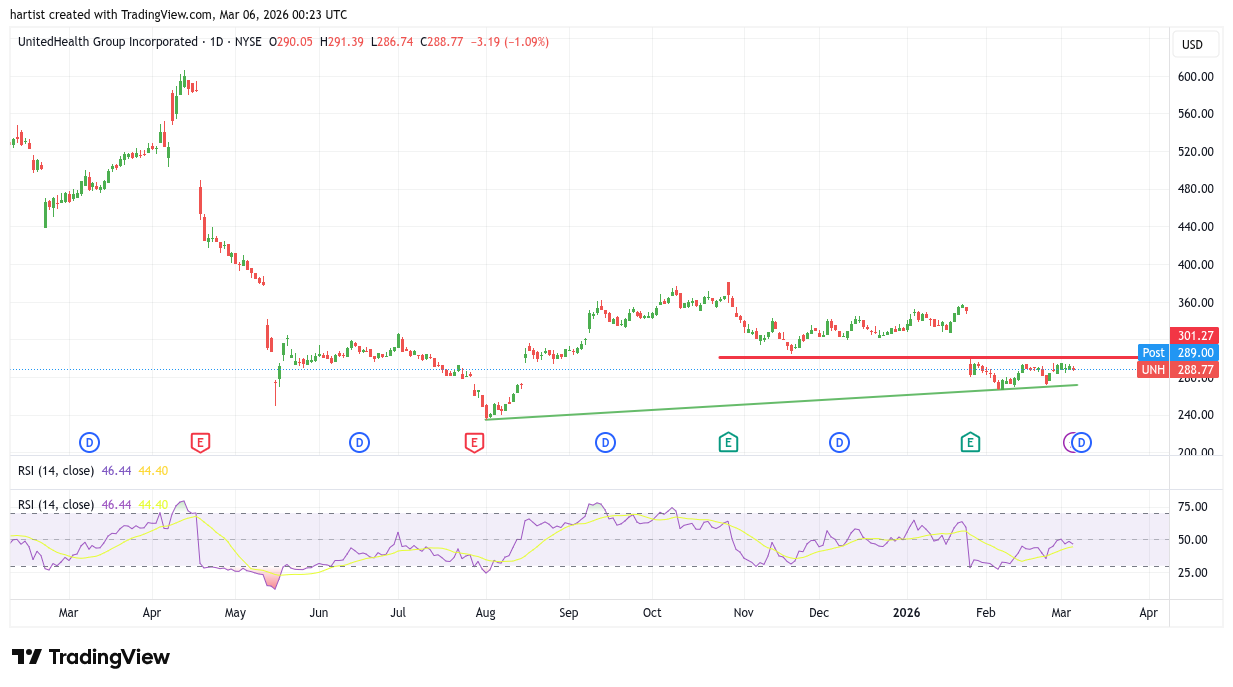This screenshot has height=687, width=1233.
Task: Select the dividend D marker after December
Action: (x=839, y=442)
